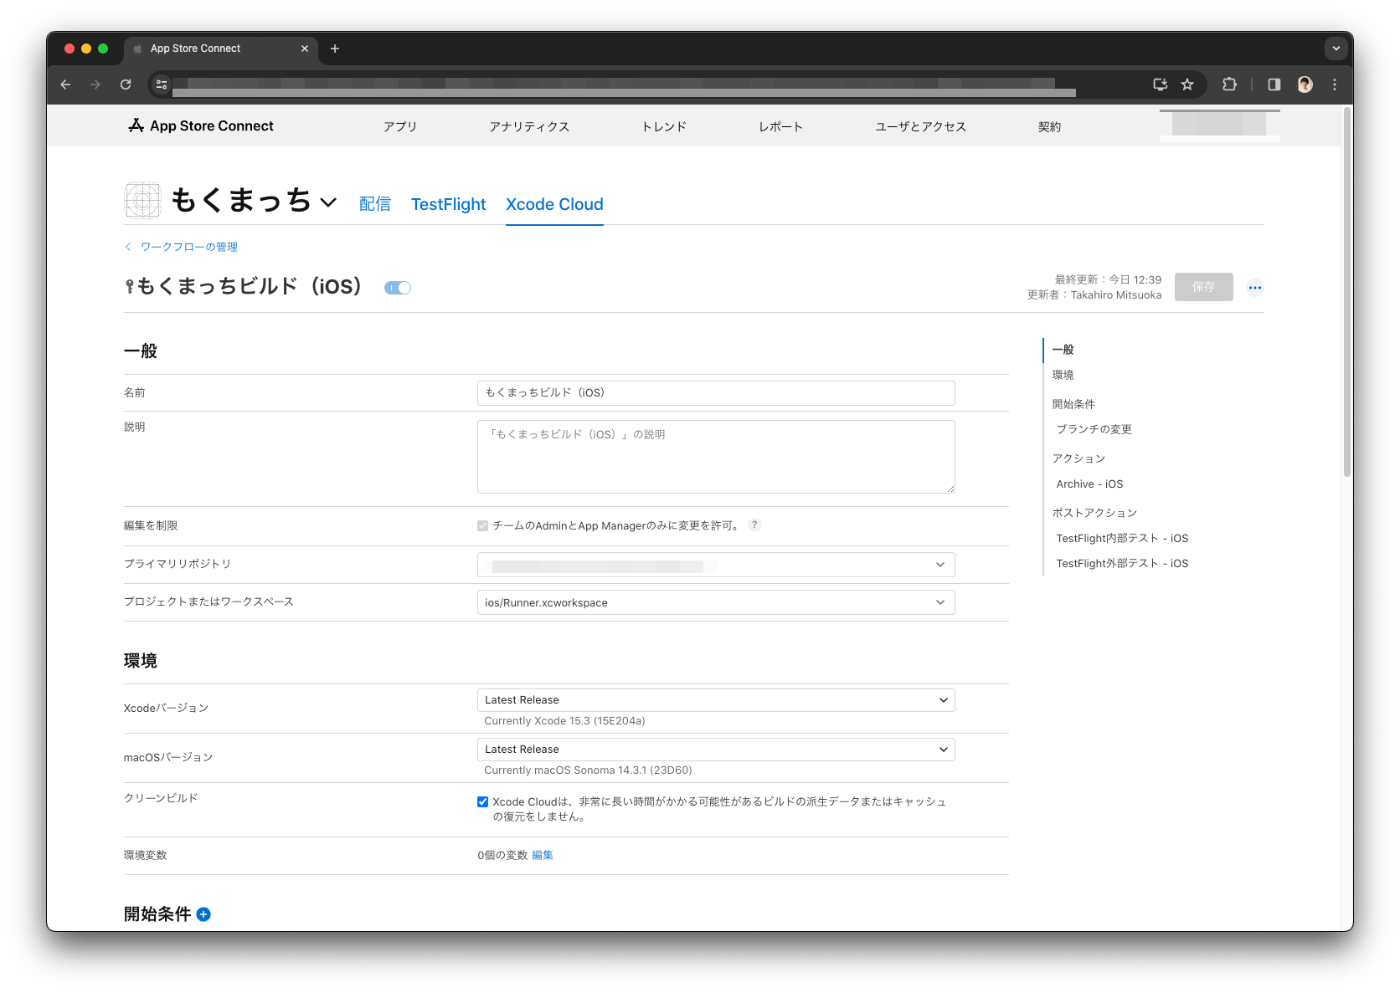Expand the tab search dropdown arrow
The width and height of the screenshot is (1400, 993).
coord(1336,48)
